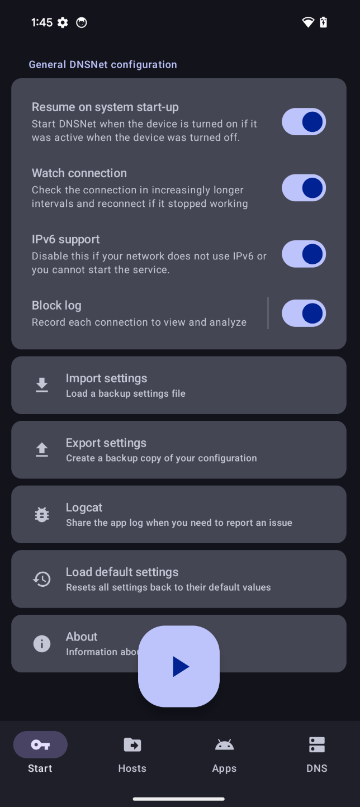Switch to the DNS tab label
The image size is (360, 807).
point(317,768)
